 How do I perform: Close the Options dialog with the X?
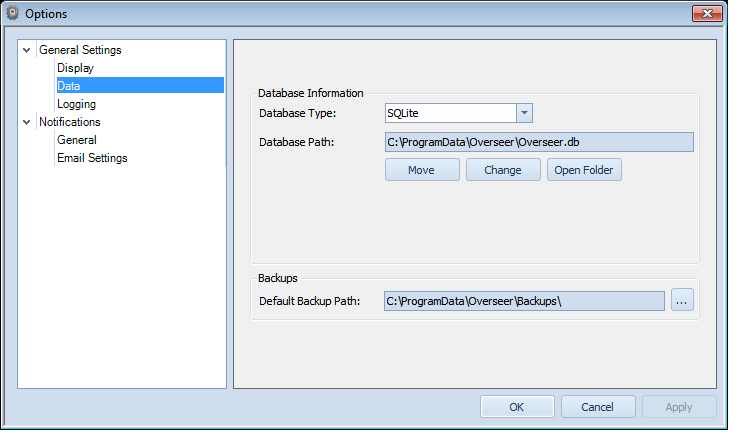coord(707,13)
